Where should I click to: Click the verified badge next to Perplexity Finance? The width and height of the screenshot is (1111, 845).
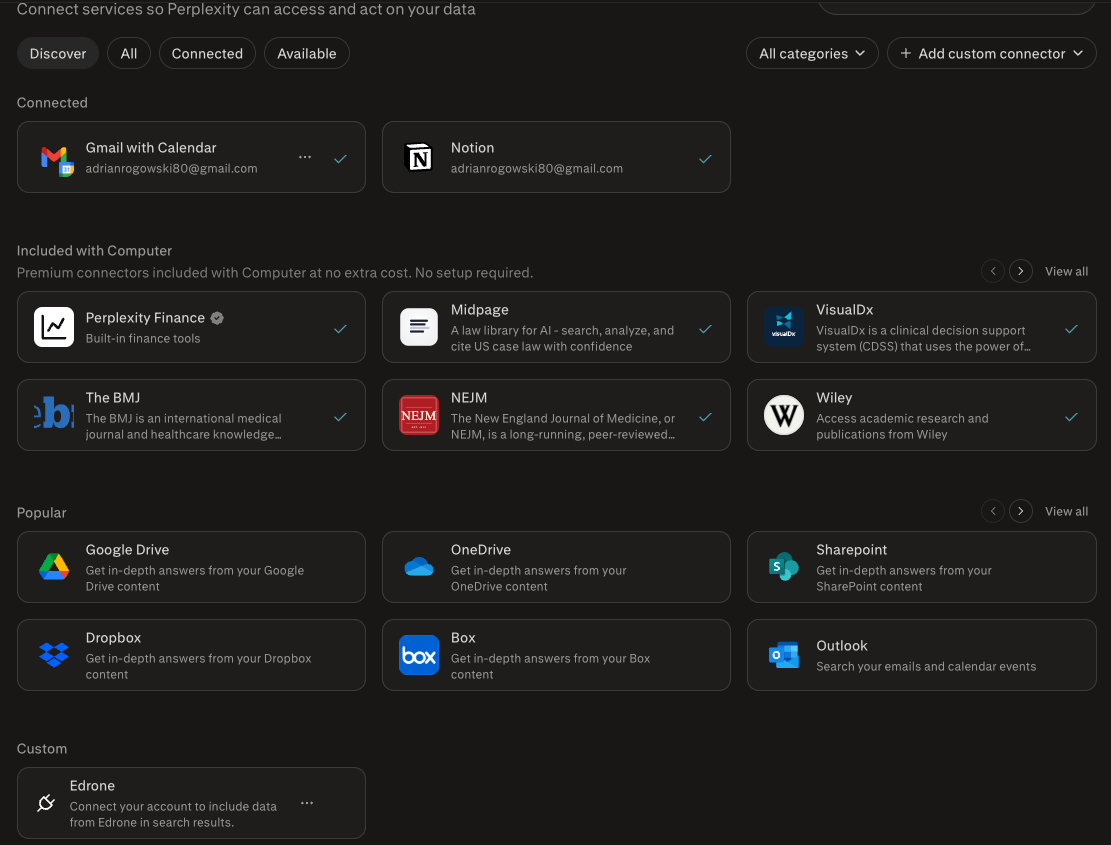[x=218, y=318]
